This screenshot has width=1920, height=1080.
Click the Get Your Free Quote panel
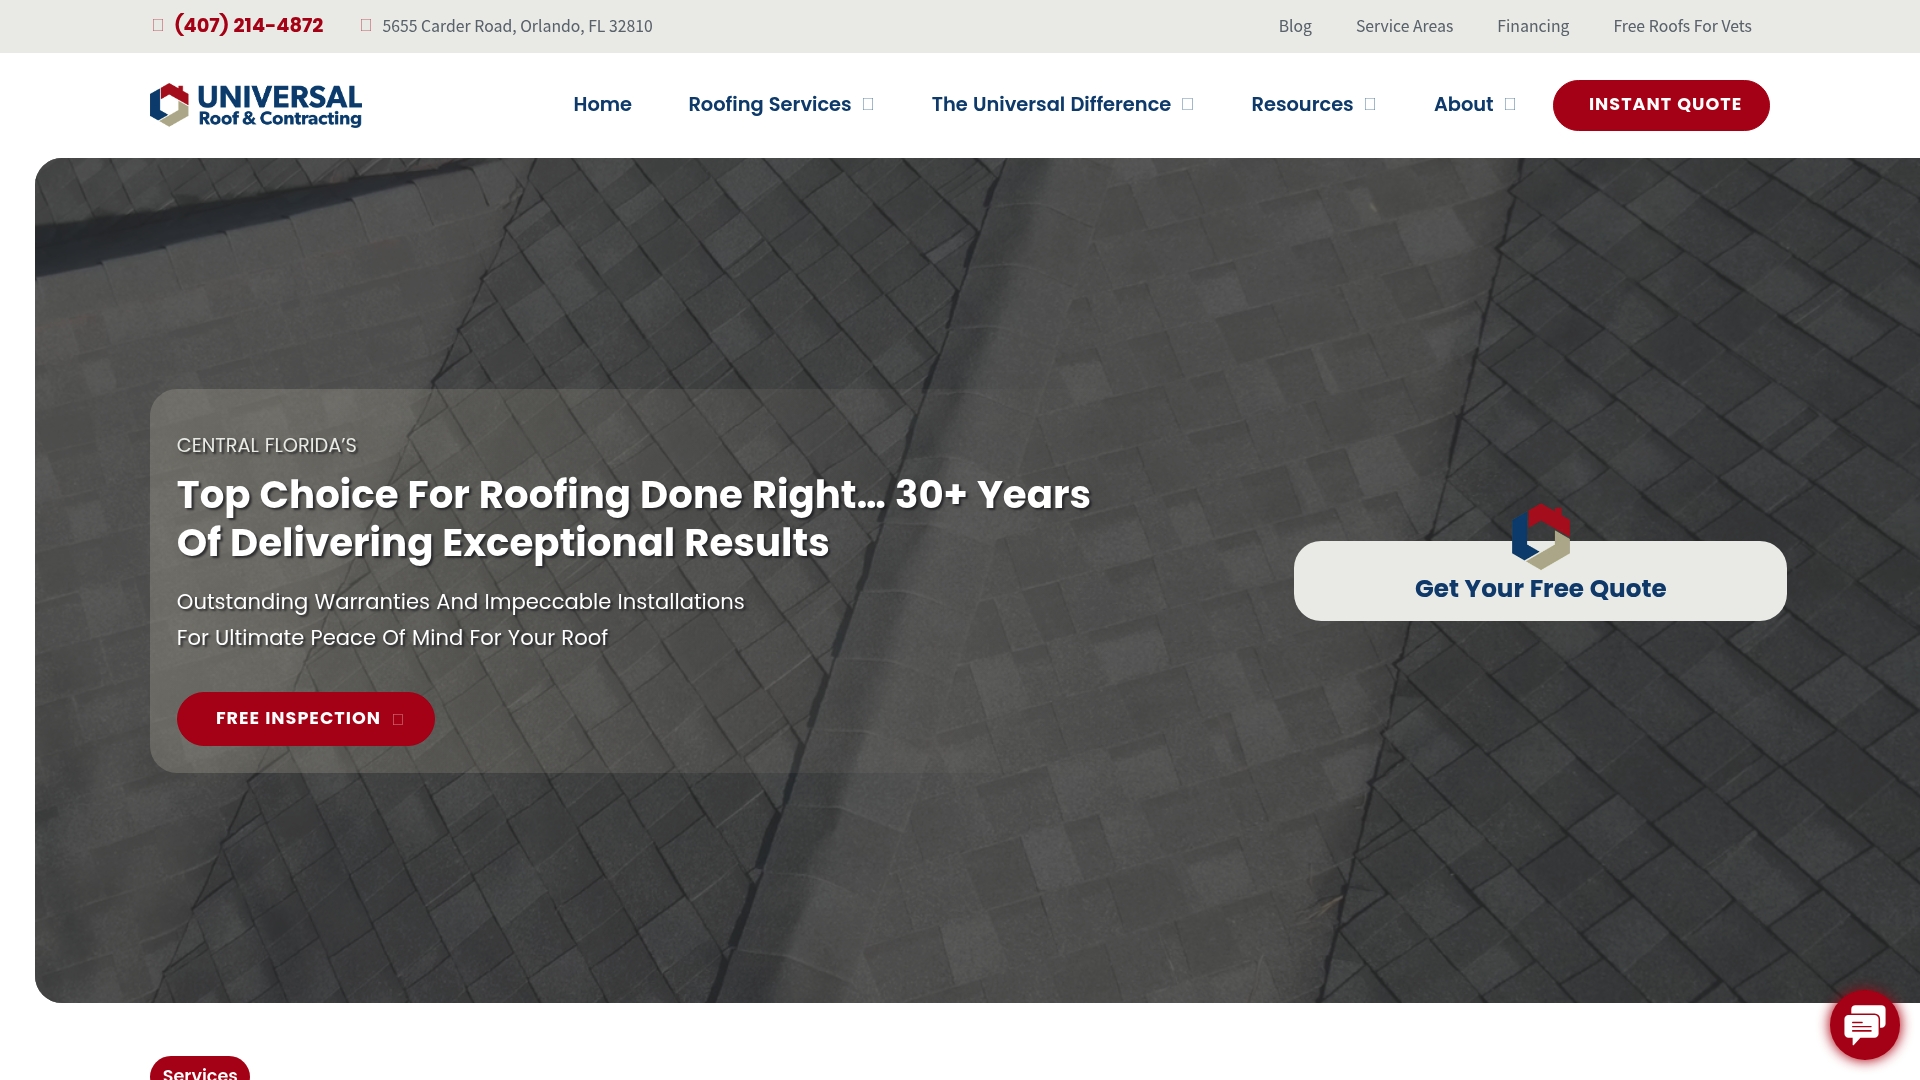(x=1540, y=581)
